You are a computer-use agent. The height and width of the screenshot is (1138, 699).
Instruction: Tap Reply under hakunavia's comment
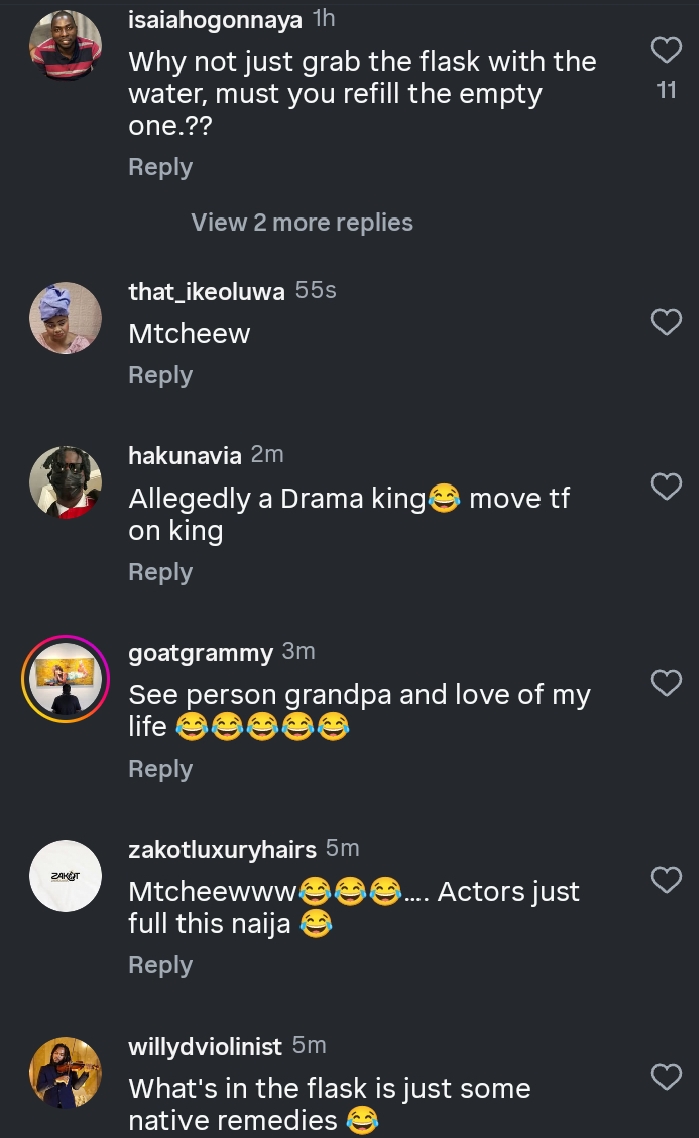click(x=160, y=572)
